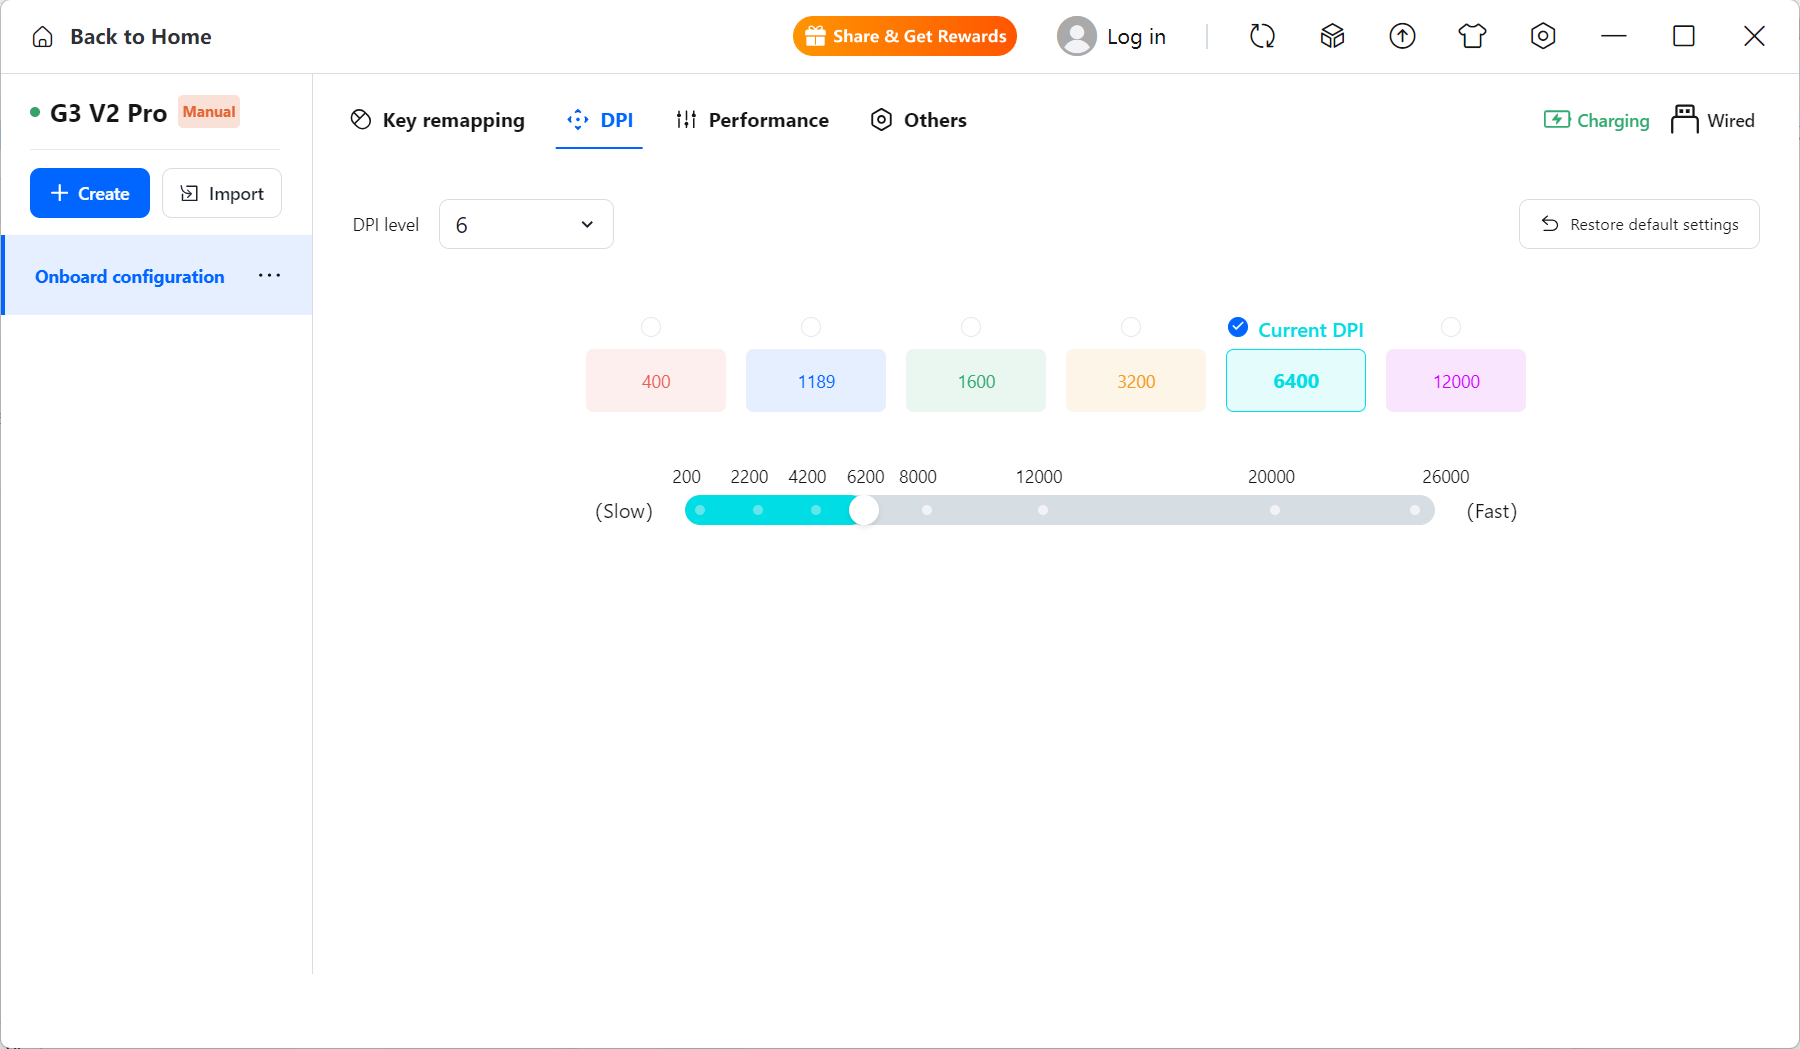Open Onboard configuration three-dot menu

(269, 276)
